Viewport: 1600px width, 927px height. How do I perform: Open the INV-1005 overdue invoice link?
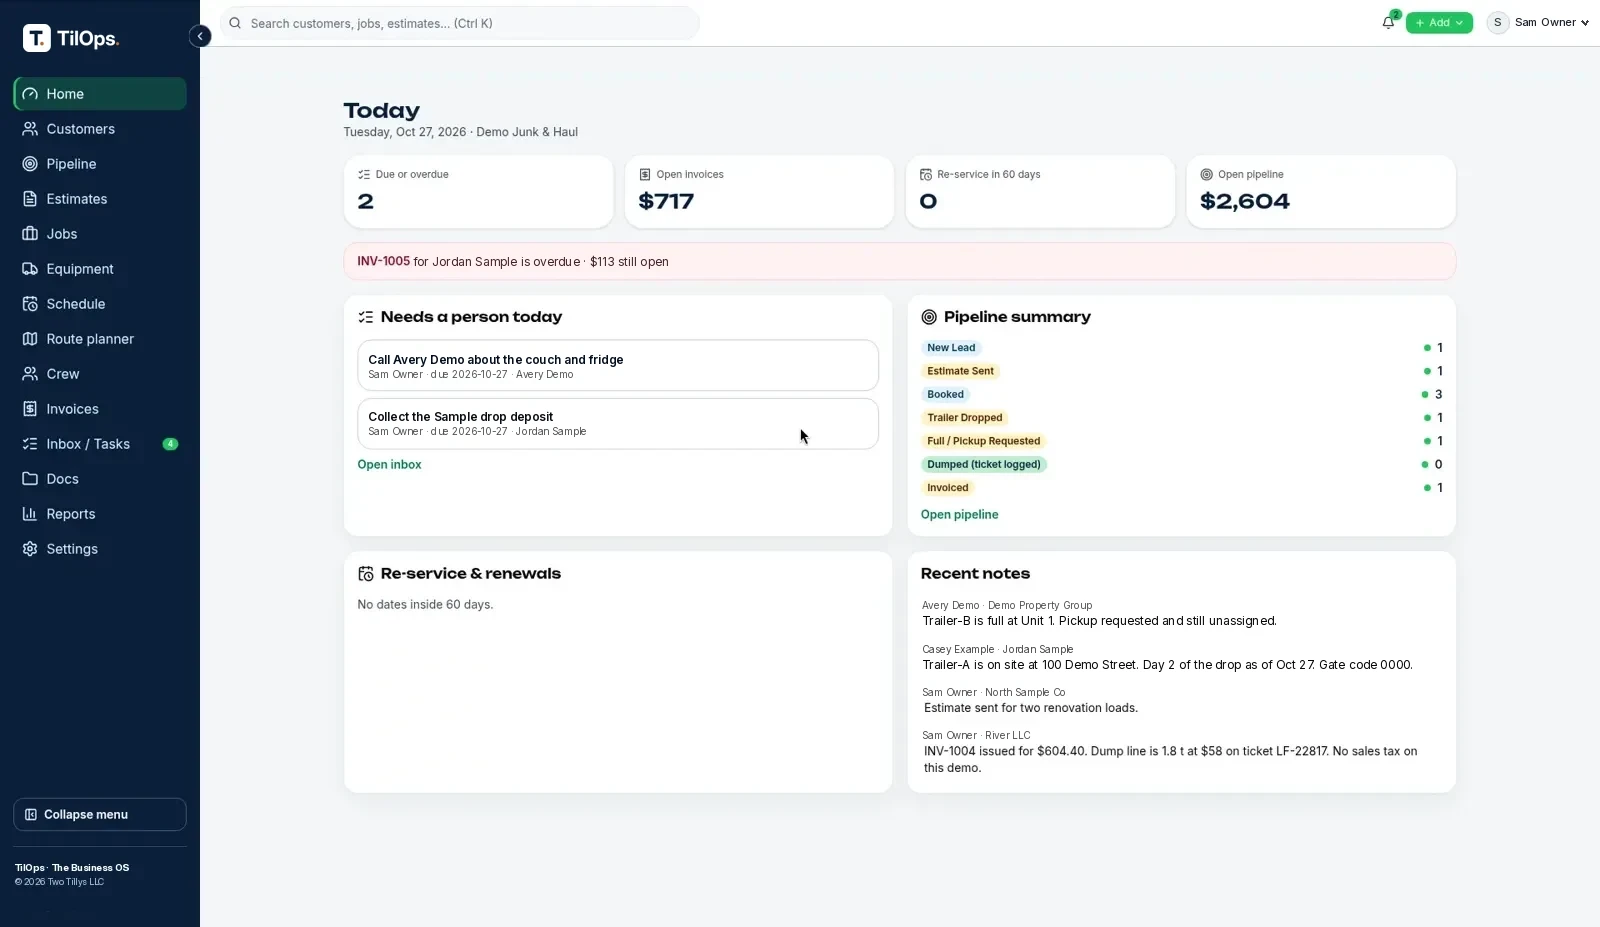pyautogui.click(x=383, y=262)
